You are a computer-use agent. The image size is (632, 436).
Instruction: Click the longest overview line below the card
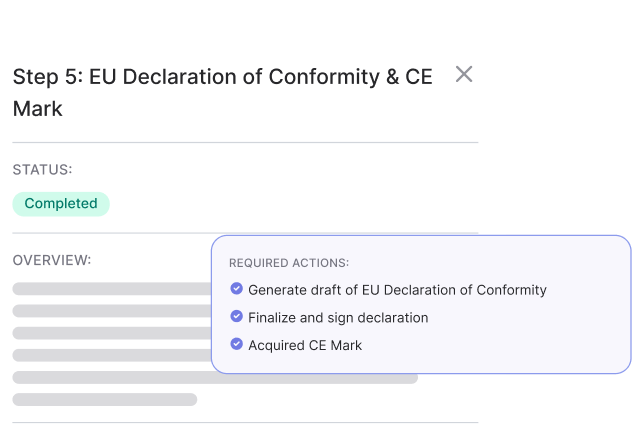tap(215, 378)
